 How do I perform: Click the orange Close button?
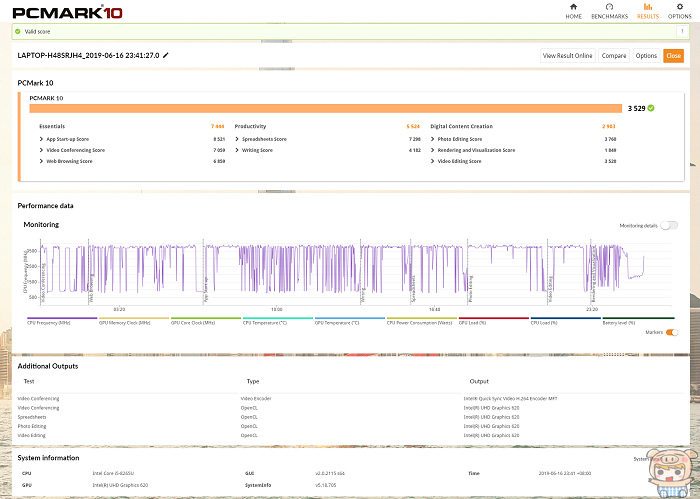pos(673,56)
